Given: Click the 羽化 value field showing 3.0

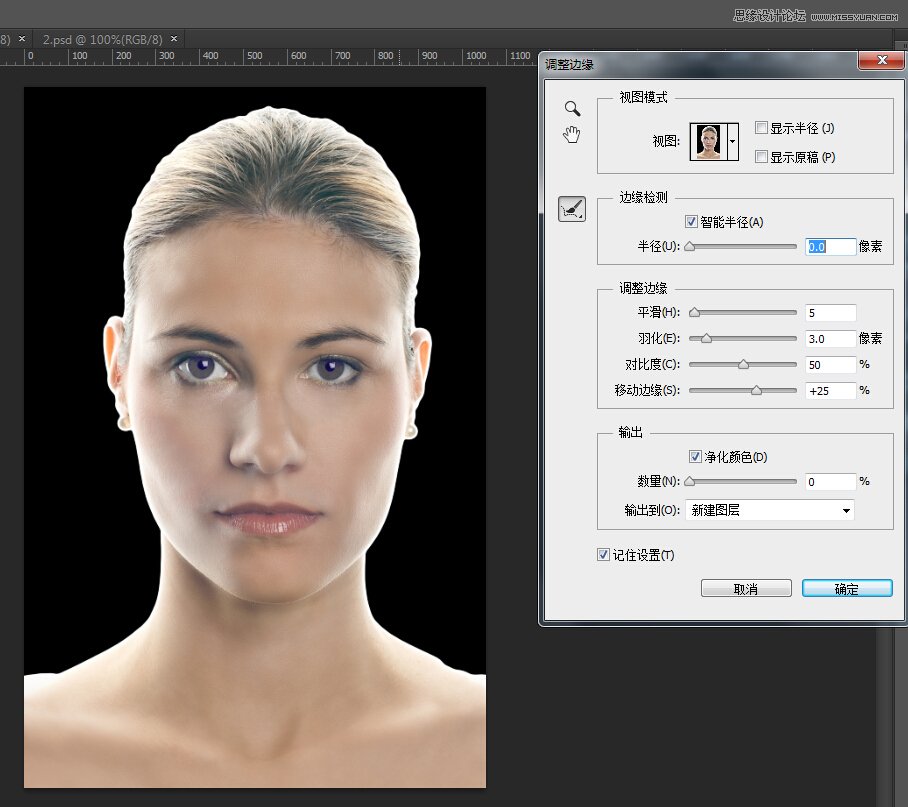Looking at the screenshot, I should tap(830, 339).
